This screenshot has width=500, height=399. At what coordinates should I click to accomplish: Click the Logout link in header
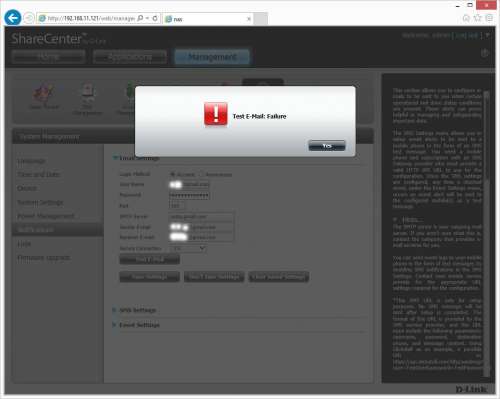[466, 35]
